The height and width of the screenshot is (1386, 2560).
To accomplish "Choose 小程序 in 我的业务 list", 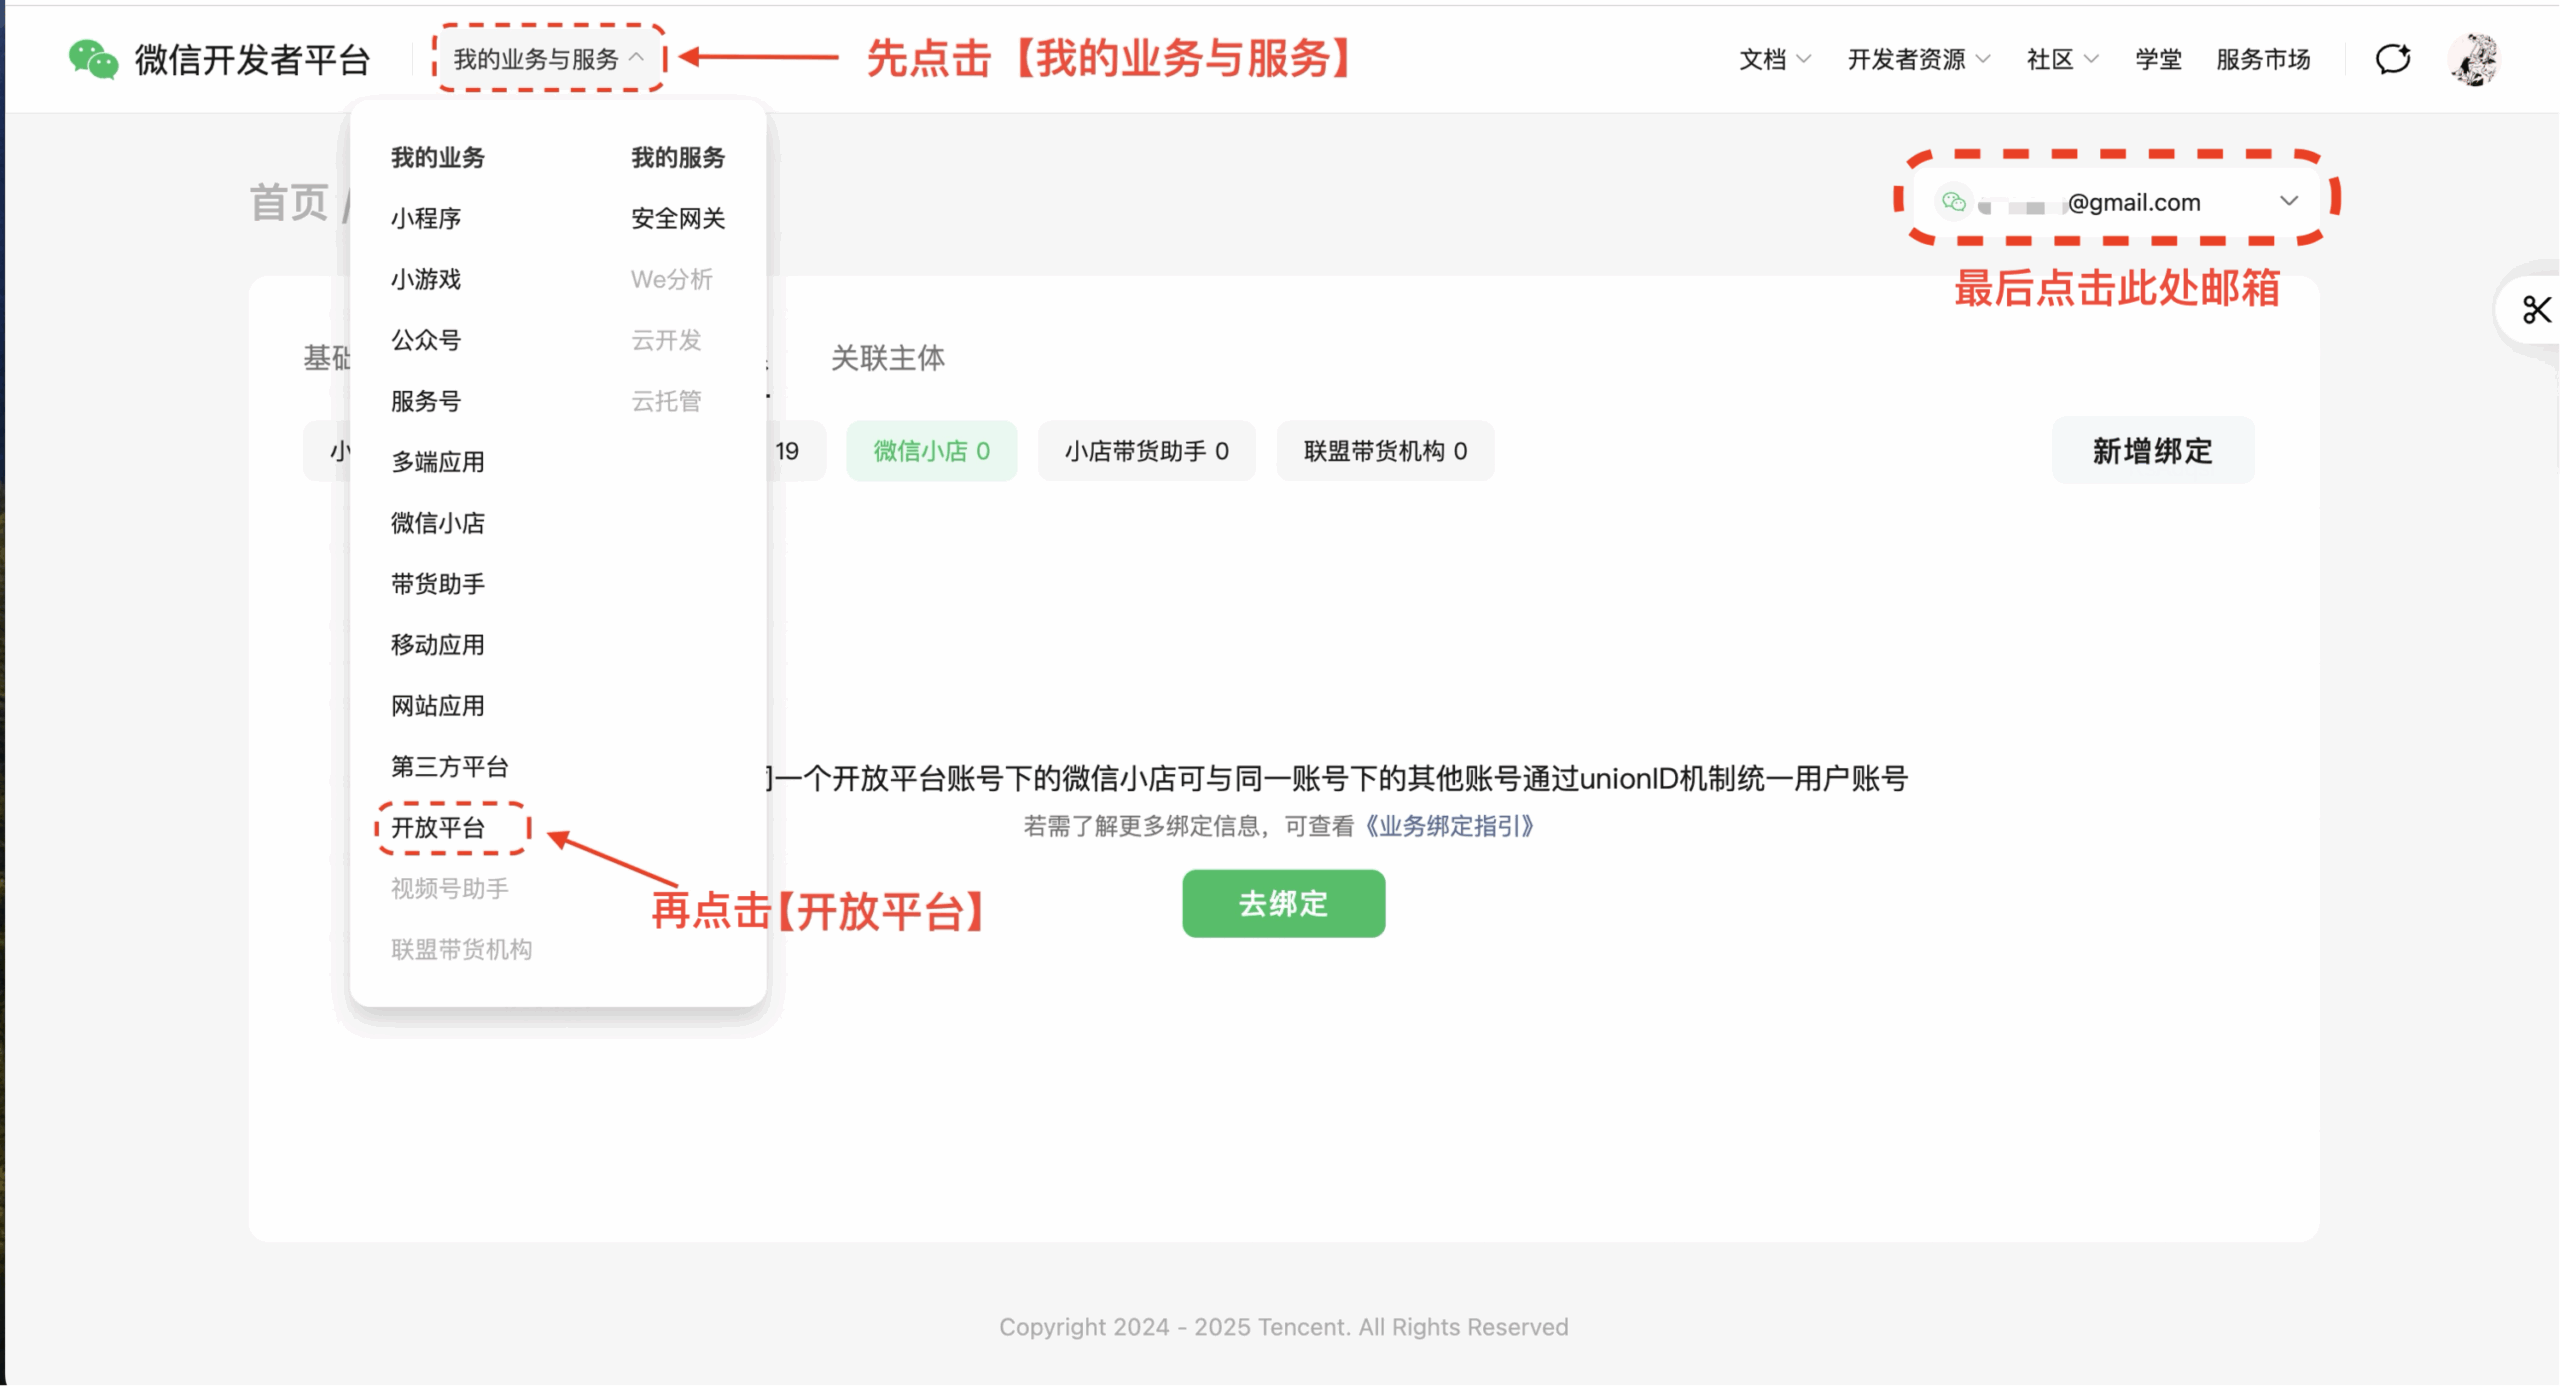I will point(426,218).
